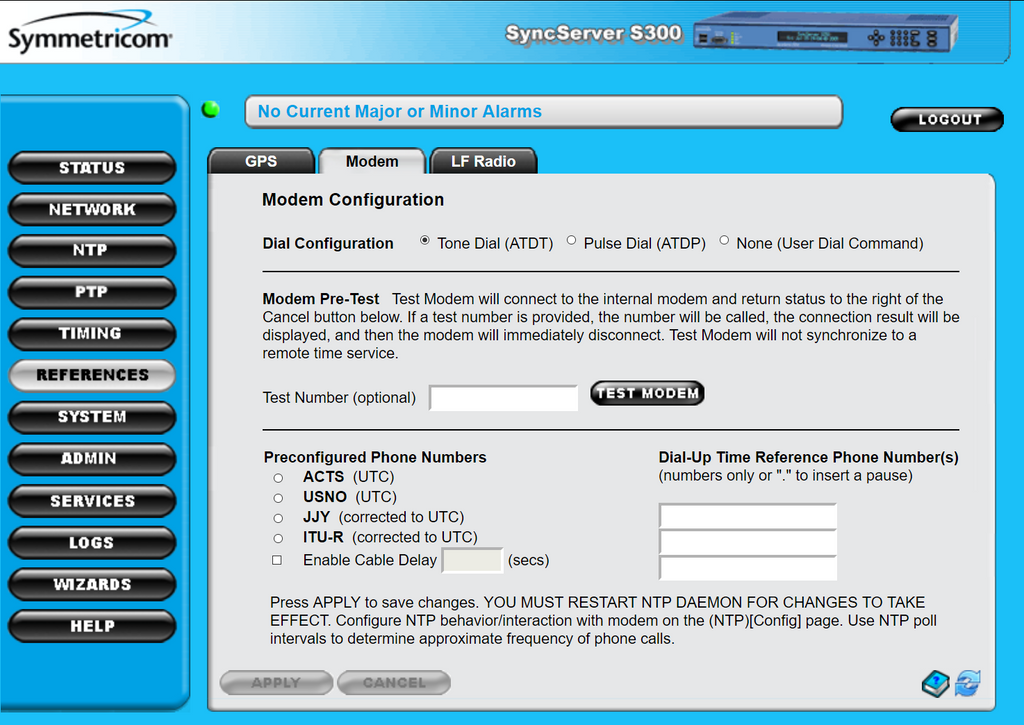Click the SyncServer S300 device image
Viewport: 1024px width, 725px height.
(x=825, y=33)
